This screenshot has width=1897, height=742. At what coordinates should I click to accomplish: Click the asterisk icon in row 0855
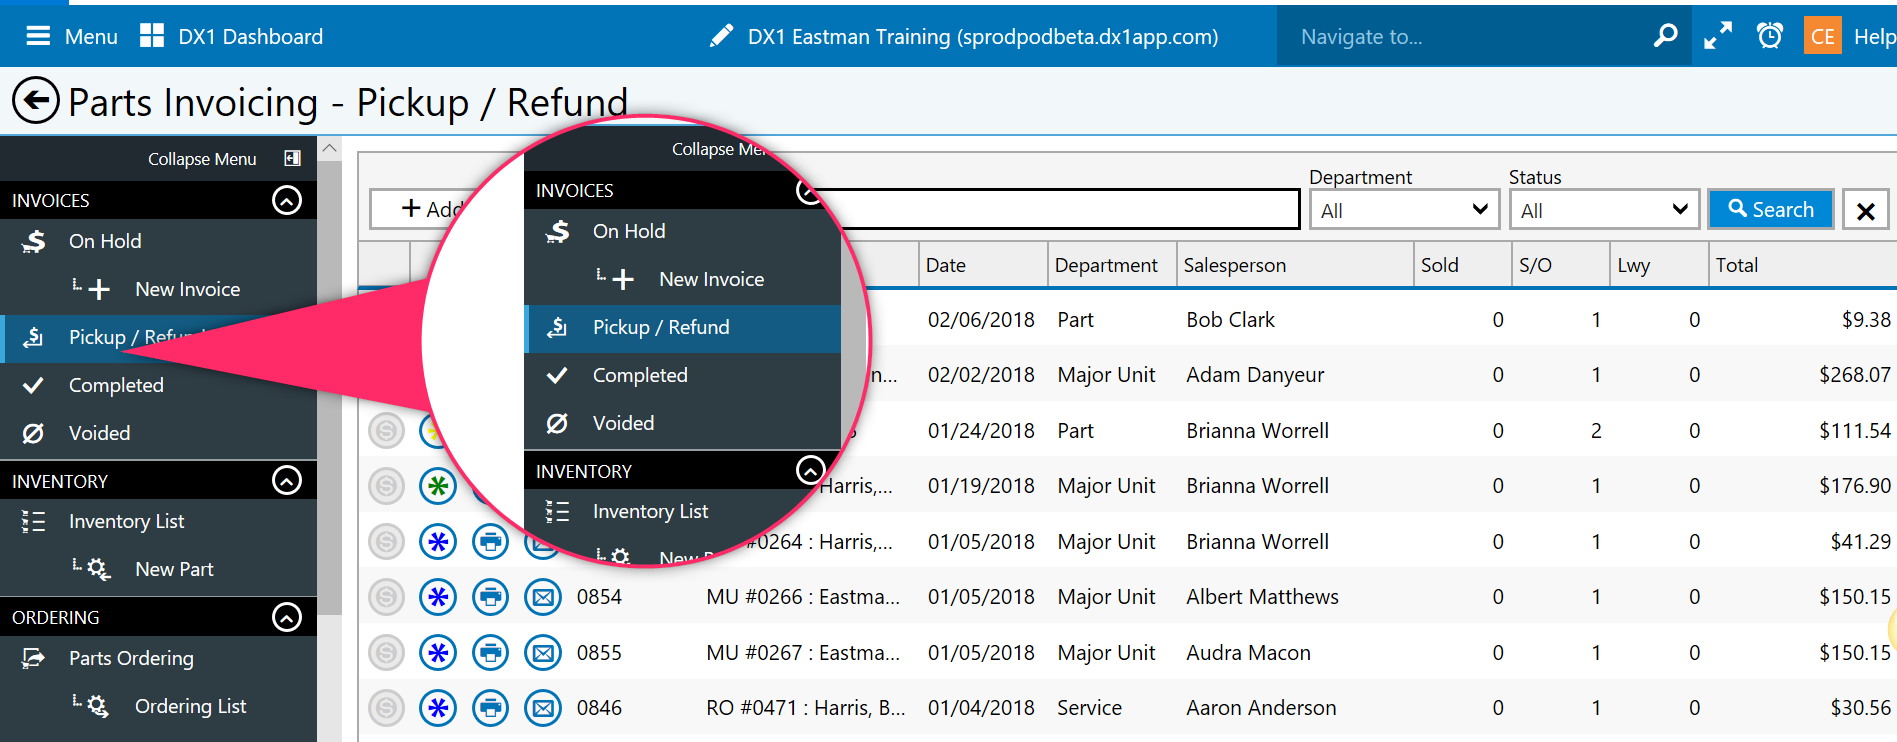coord(438,653)
